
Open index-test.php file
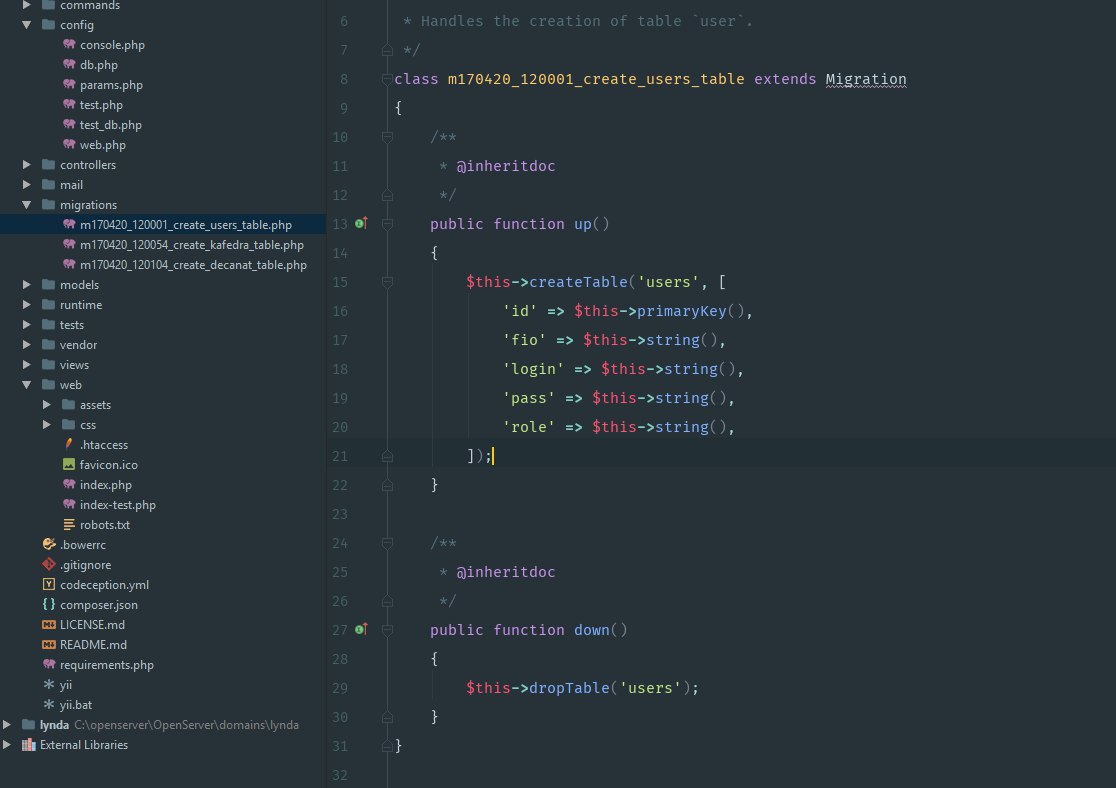pyautogui.click(x=117, y=505)
